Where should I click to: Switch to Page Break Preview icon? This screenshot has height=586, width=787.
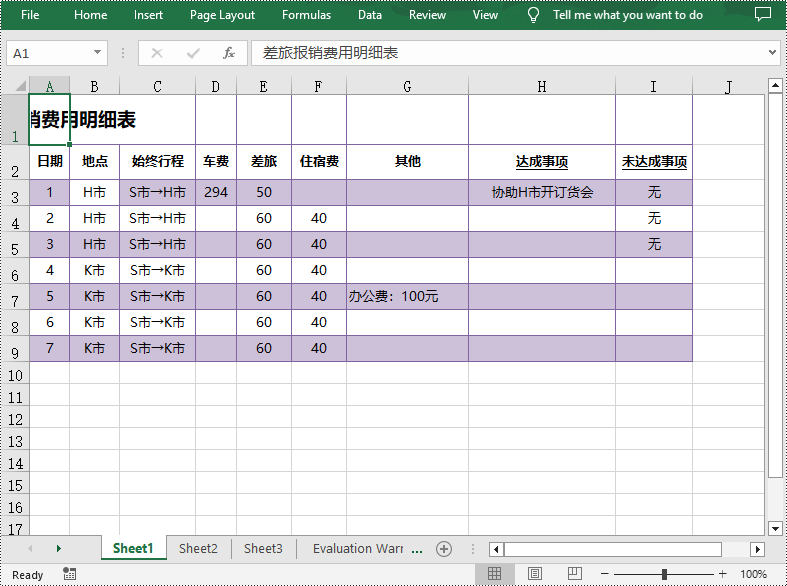575,573
